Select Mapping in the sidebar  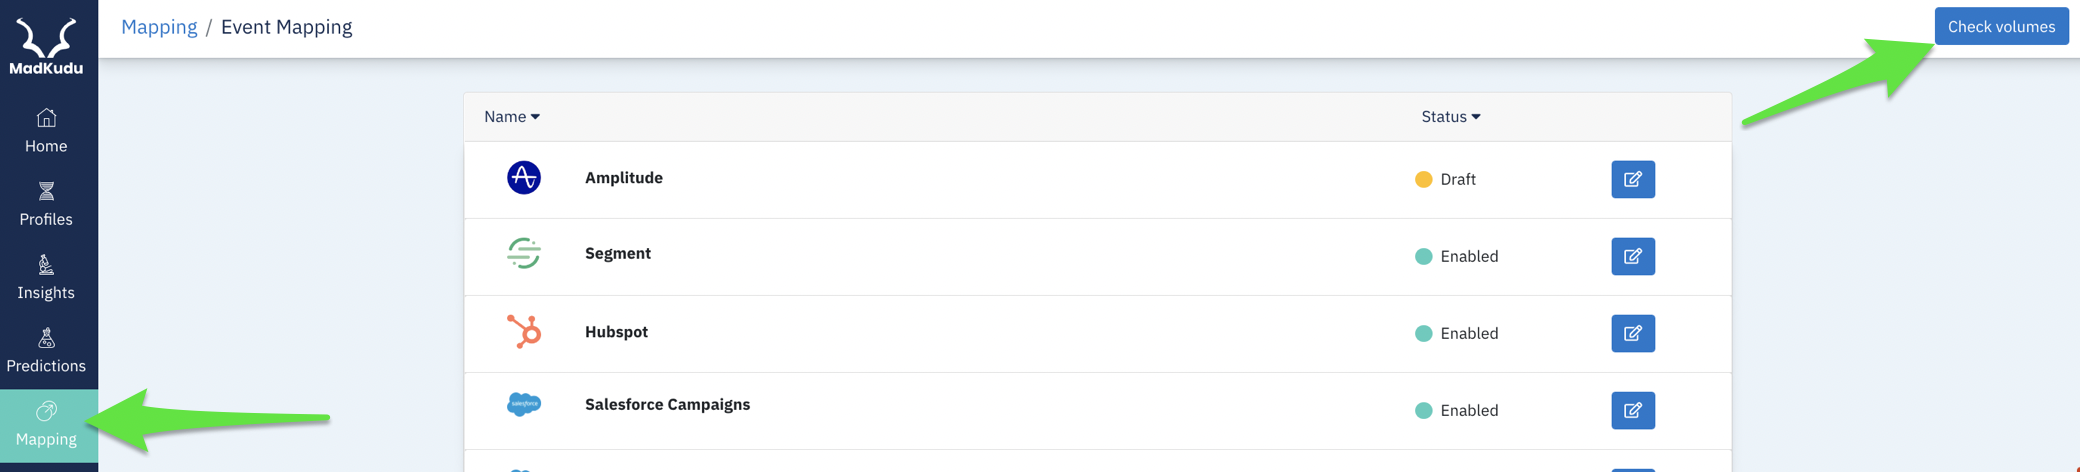coord(46,425)
